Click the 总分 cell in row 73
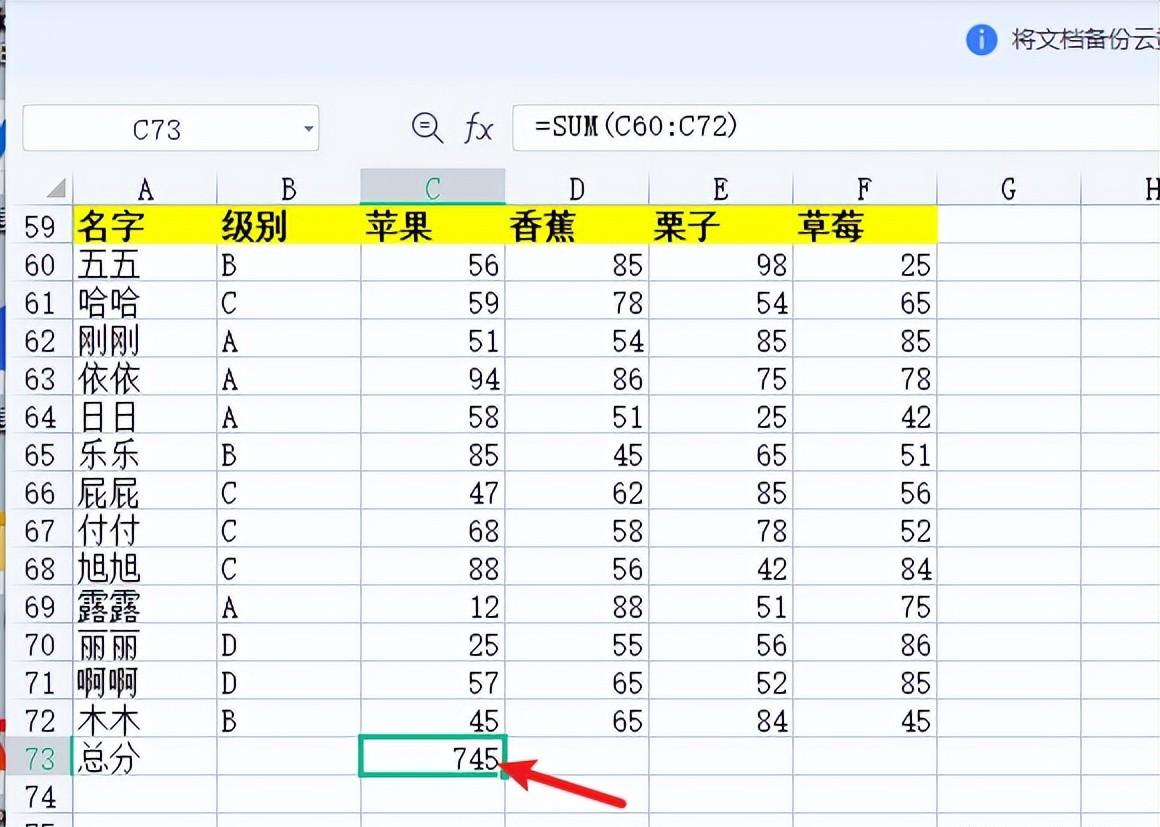Viewport: 1160px width, 827px height. click(x=145, y=757)
